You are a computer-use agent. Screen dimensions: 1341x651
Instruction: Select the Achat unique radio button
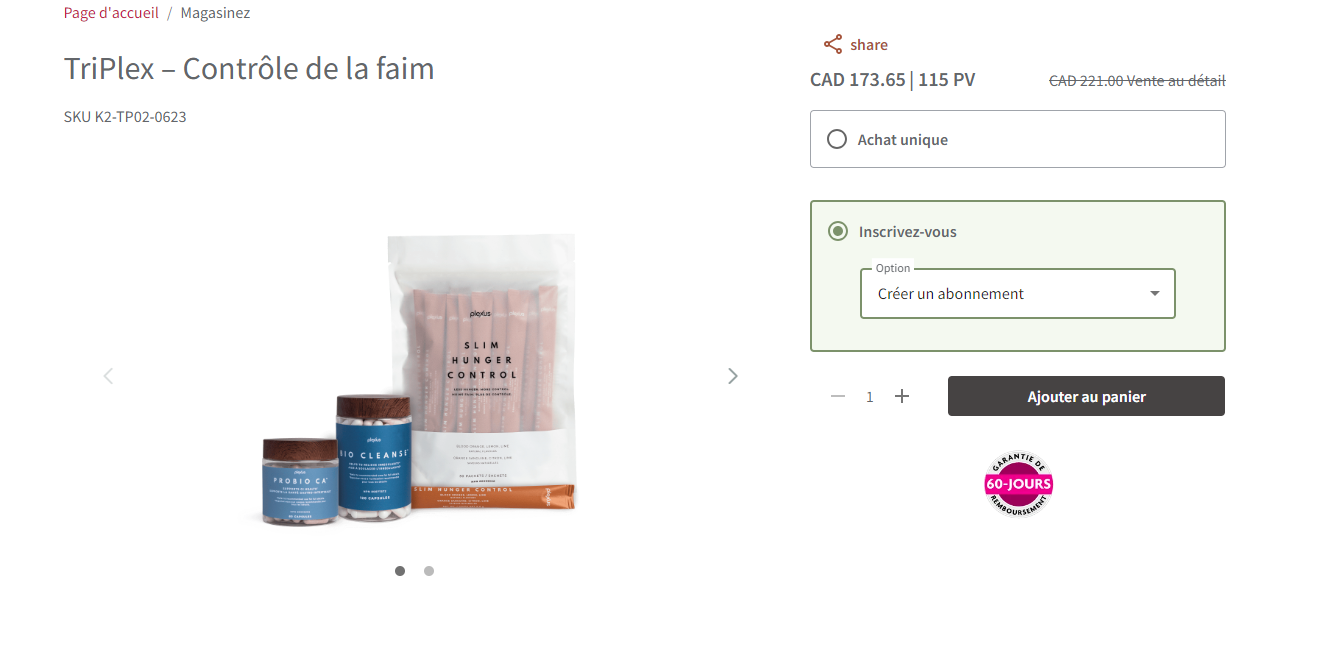click(x=837, y=139)
